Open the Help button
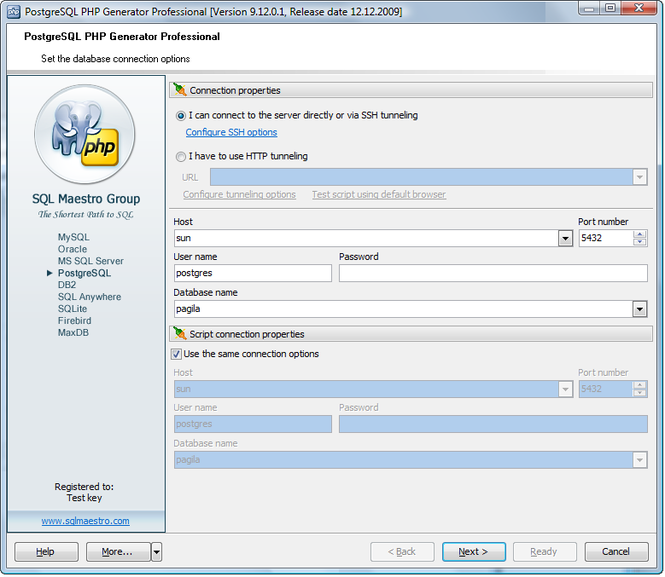Image resolution: width=665 pixels, height=577 pixels. tap(46, 552)
